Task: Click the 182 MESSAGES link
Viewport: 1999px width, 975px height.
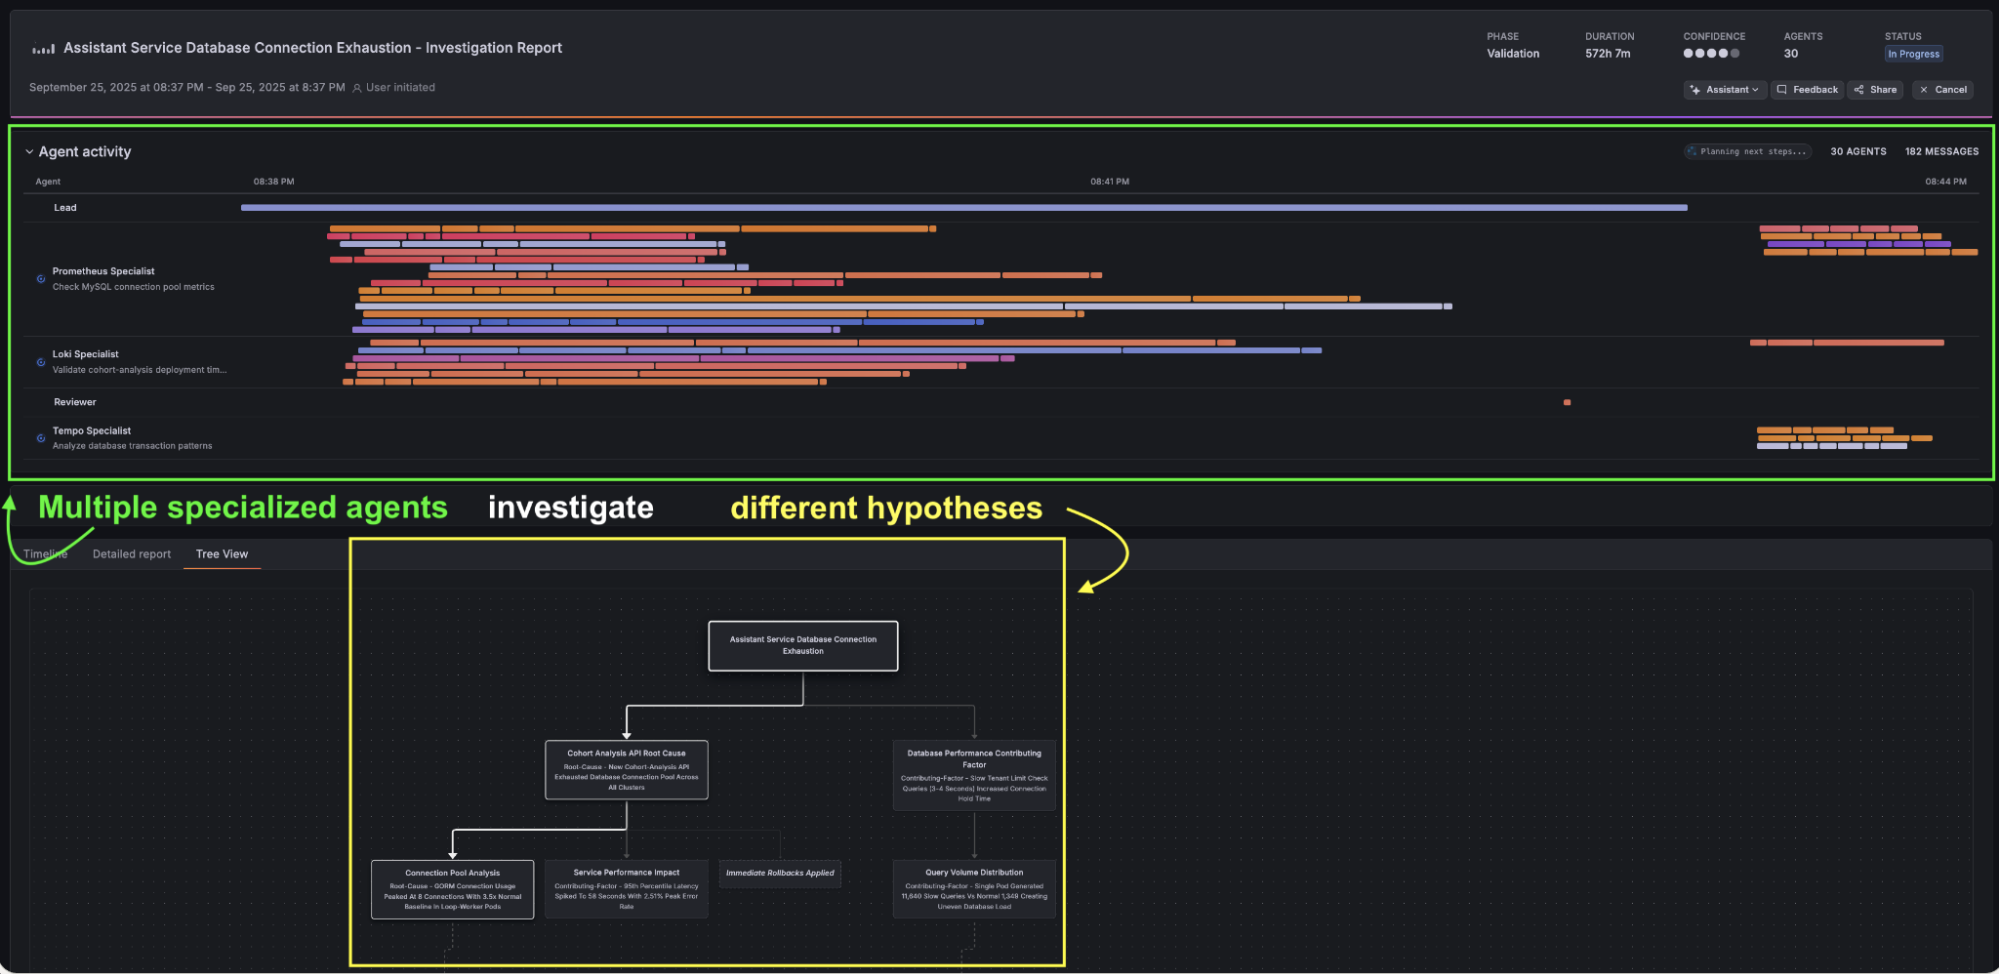Action: (x=1939, y=151)
